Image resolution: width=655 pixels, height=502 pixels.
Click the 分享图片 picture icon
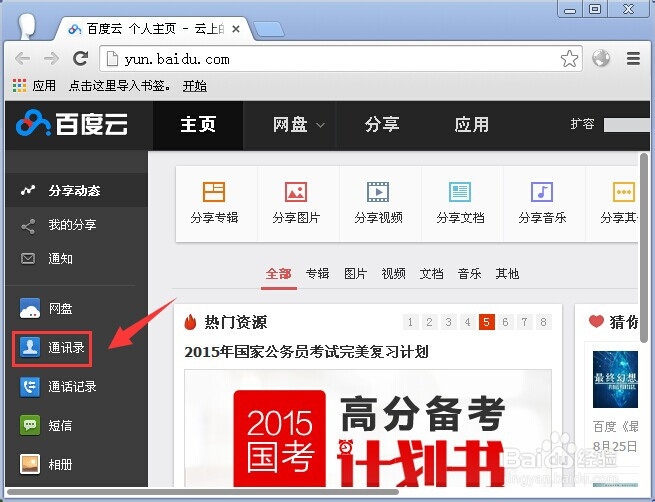click(296, 192)
